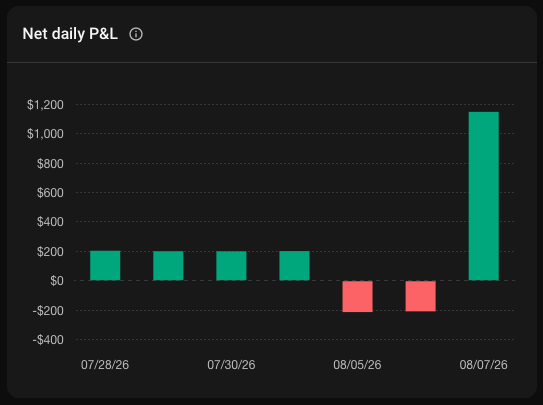This screenshot has height=405, width=543.
Task: Click the 07/28/26 date label
Action: click(x=105, y=365)
